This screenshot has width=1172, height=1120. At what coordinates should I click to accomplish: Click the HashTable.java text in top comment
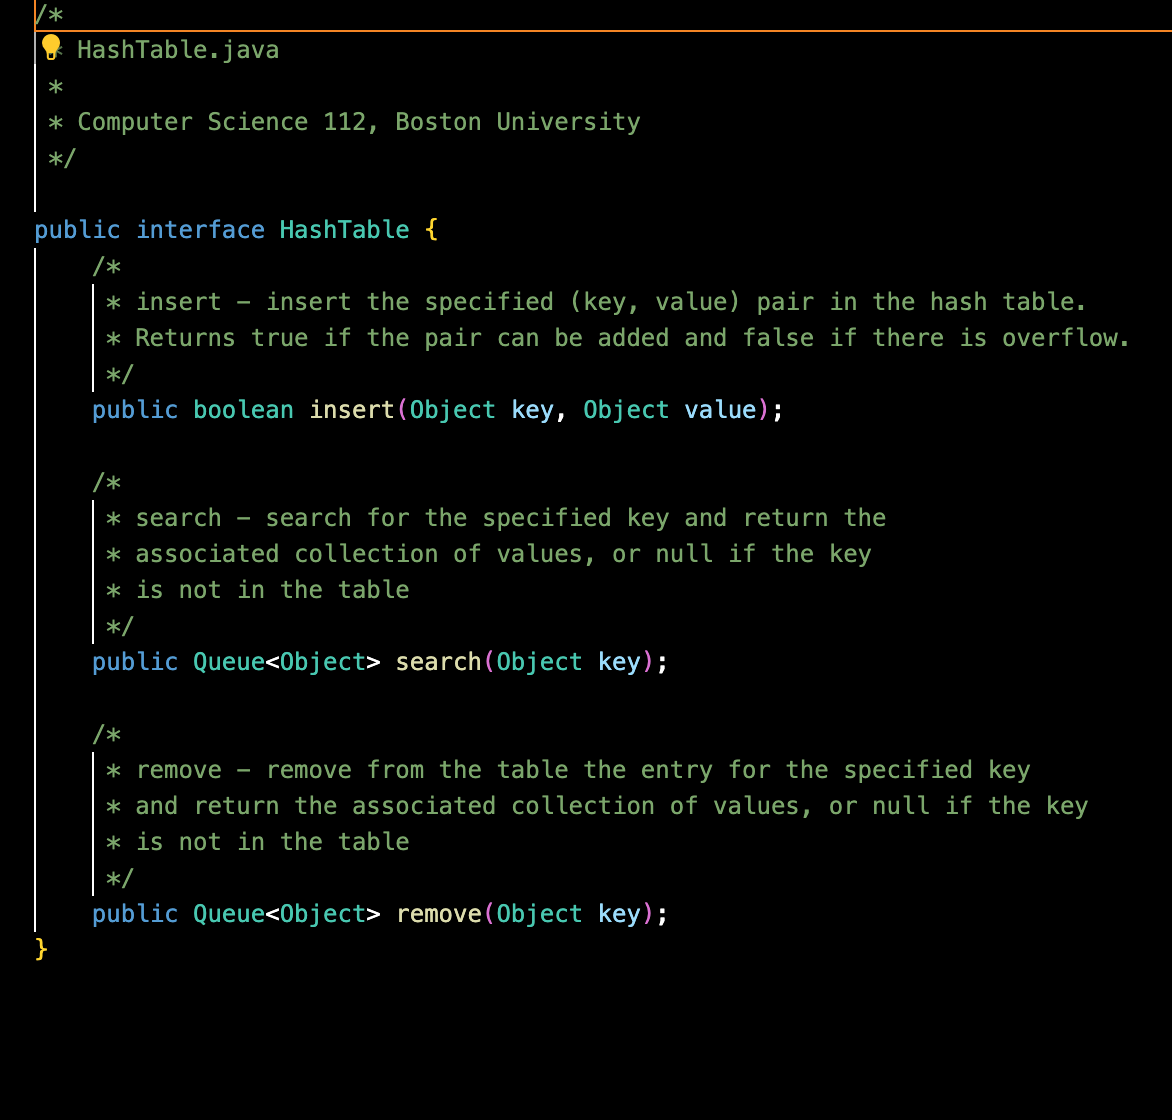pos(178,49)
